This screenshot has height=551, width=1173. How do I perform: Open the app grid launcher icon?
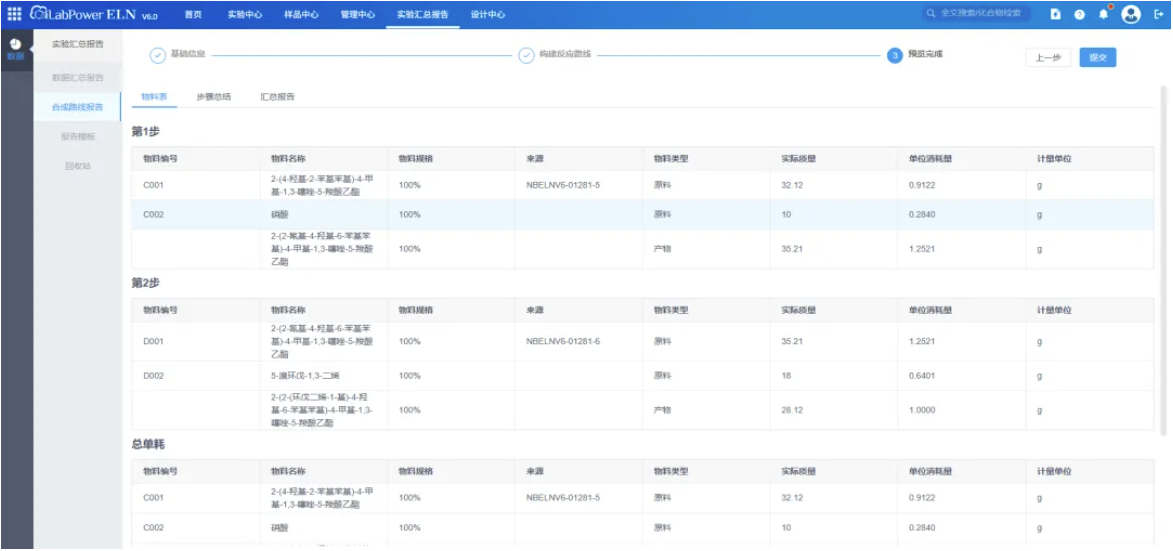click(14, 13)
